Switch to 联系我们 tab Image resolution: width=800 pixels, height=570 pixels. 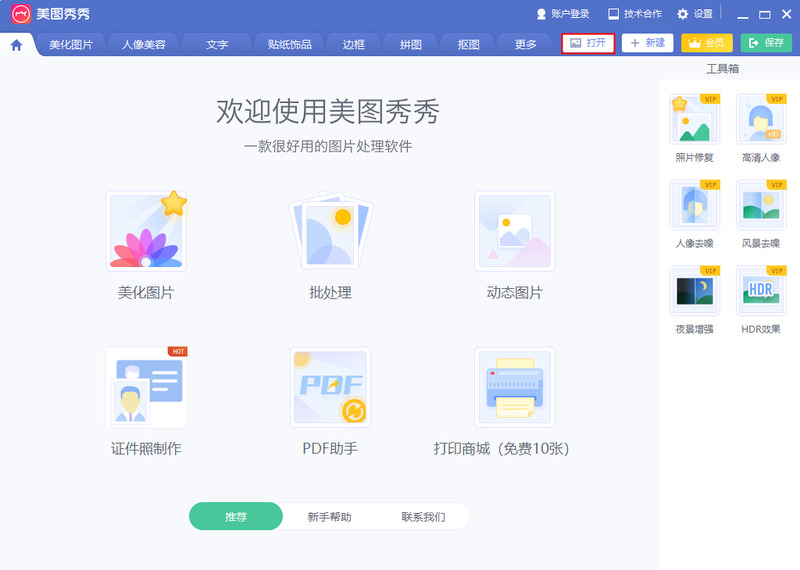423,517
